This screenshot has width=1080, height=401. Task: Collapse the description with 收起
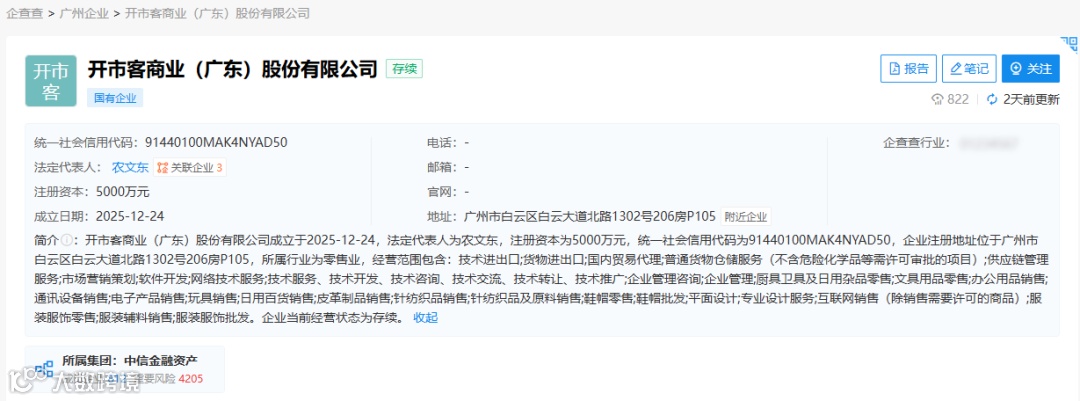click(425, 318)
